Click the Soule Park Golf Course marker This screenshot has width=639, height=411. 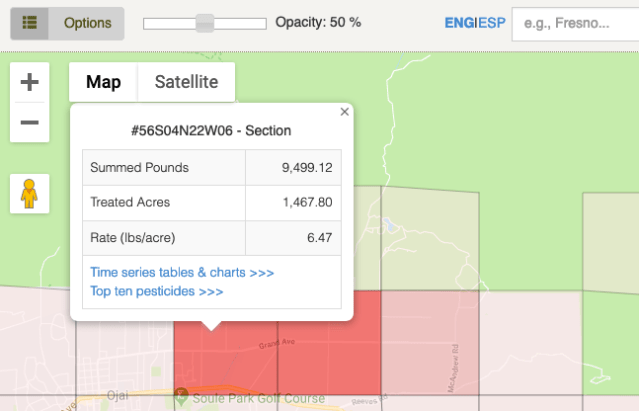click(181, 398)
